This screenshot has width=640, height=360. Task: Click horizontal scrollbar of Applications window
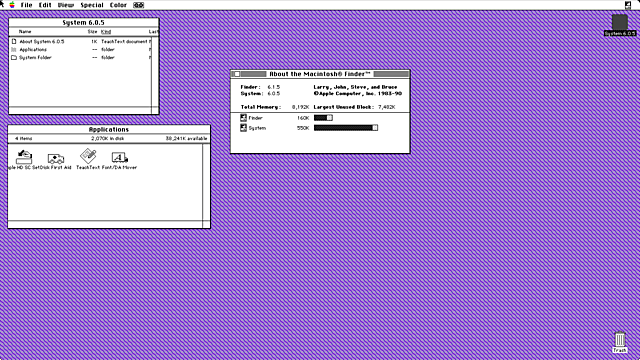(105, 224)
